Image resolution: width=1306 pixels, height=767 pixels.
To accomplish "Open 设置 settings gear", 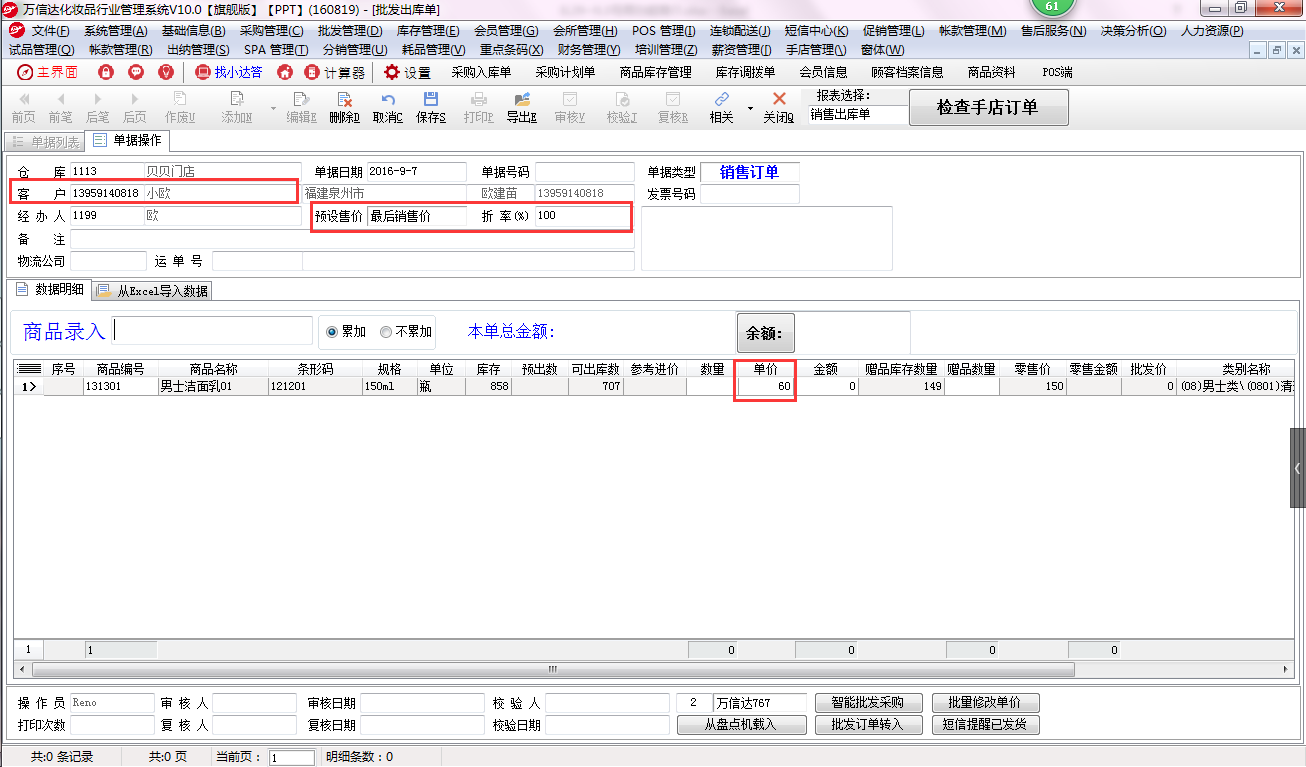I will pyautogui.click(x=407, y=72).
